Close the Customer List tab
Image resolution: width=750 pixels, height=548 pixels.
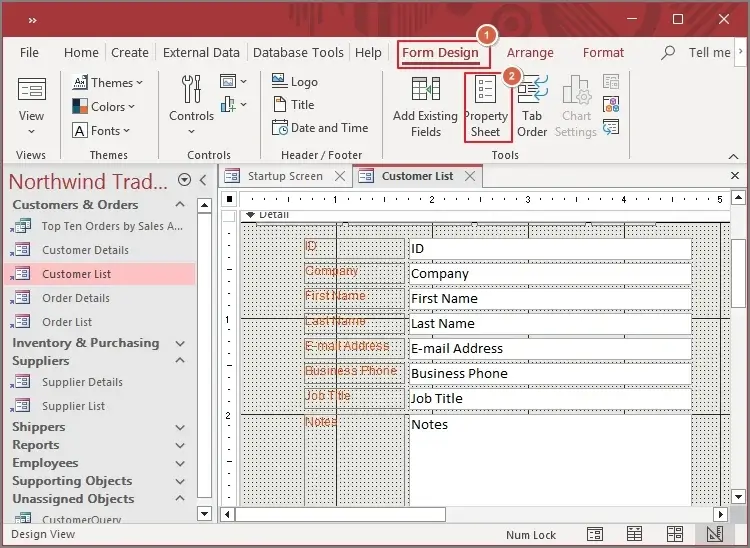470,176
